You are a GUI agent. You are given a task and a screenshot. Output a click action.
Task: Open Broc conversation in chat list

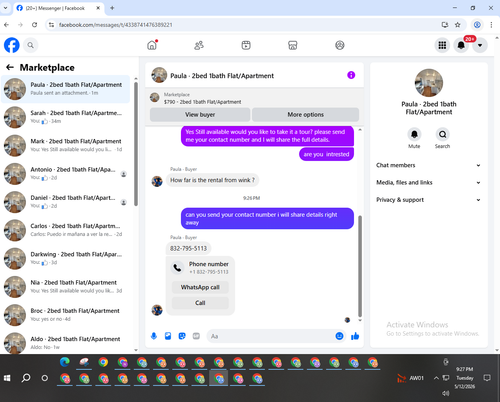click(x=66, y=315)
